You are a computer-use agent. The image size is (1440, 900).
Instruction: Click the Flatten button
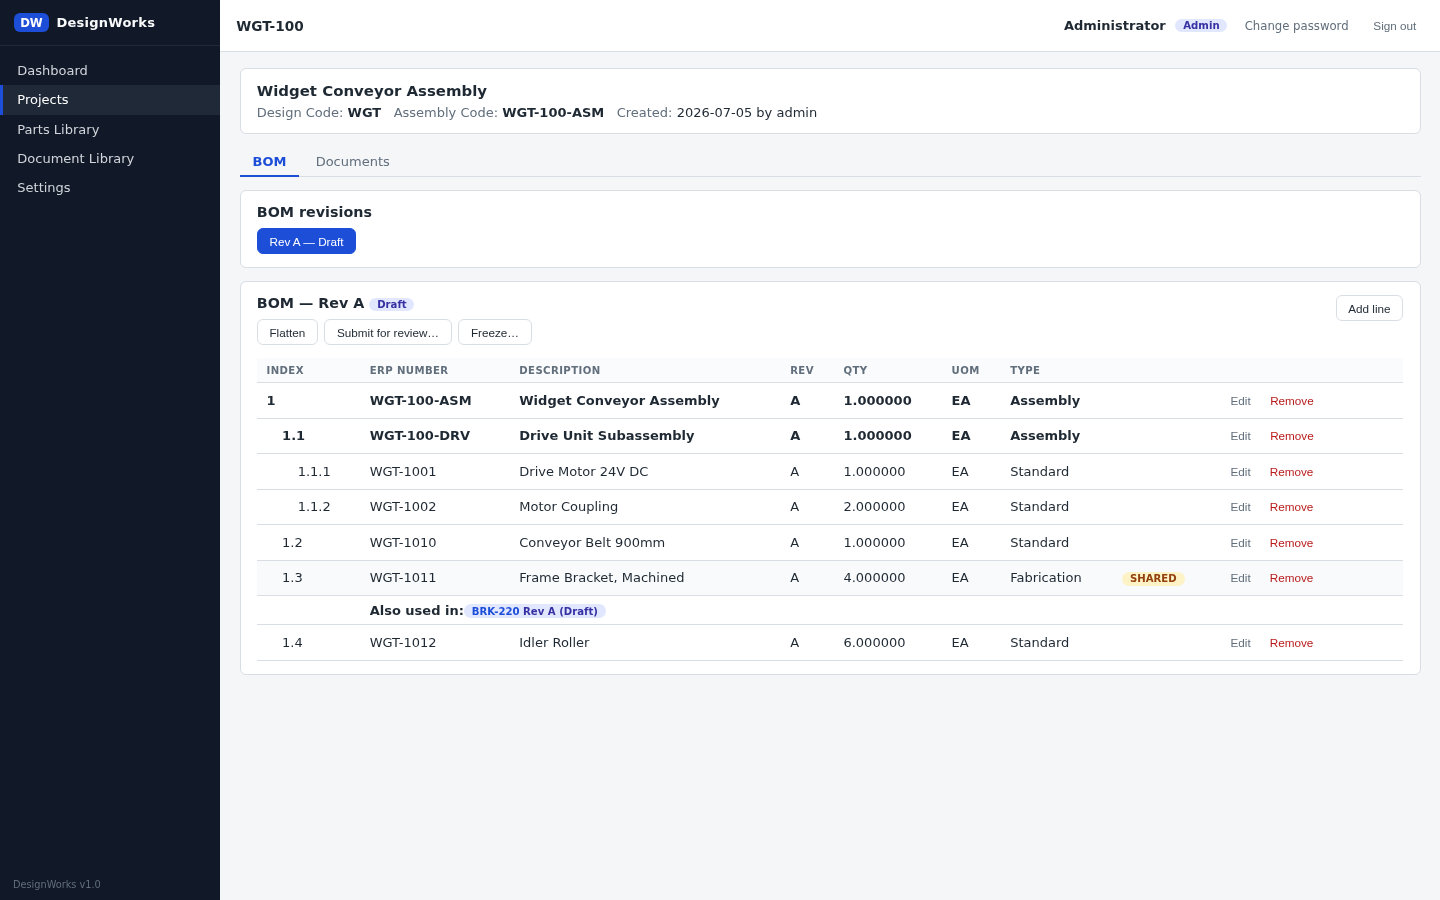click(x=287, y=332)
